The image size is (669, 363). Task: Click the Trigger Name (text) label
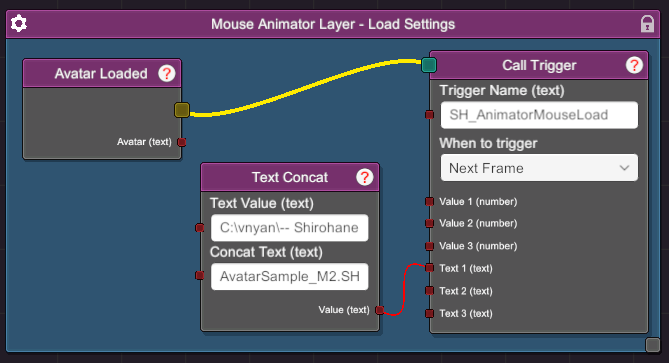click(502, 90)
